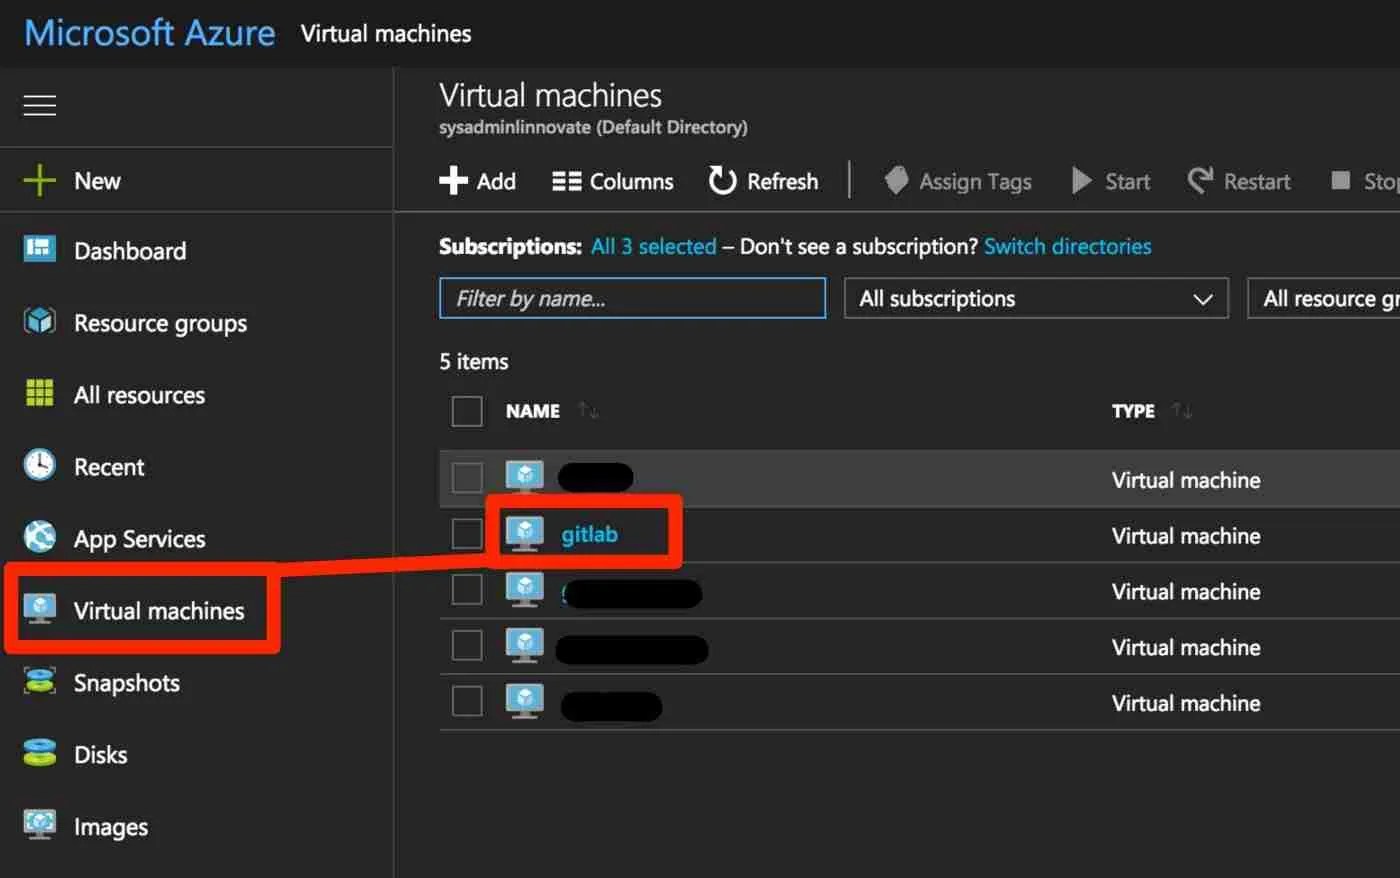
Task: Select the App Services globe icon
Action: tap(38, 538)
